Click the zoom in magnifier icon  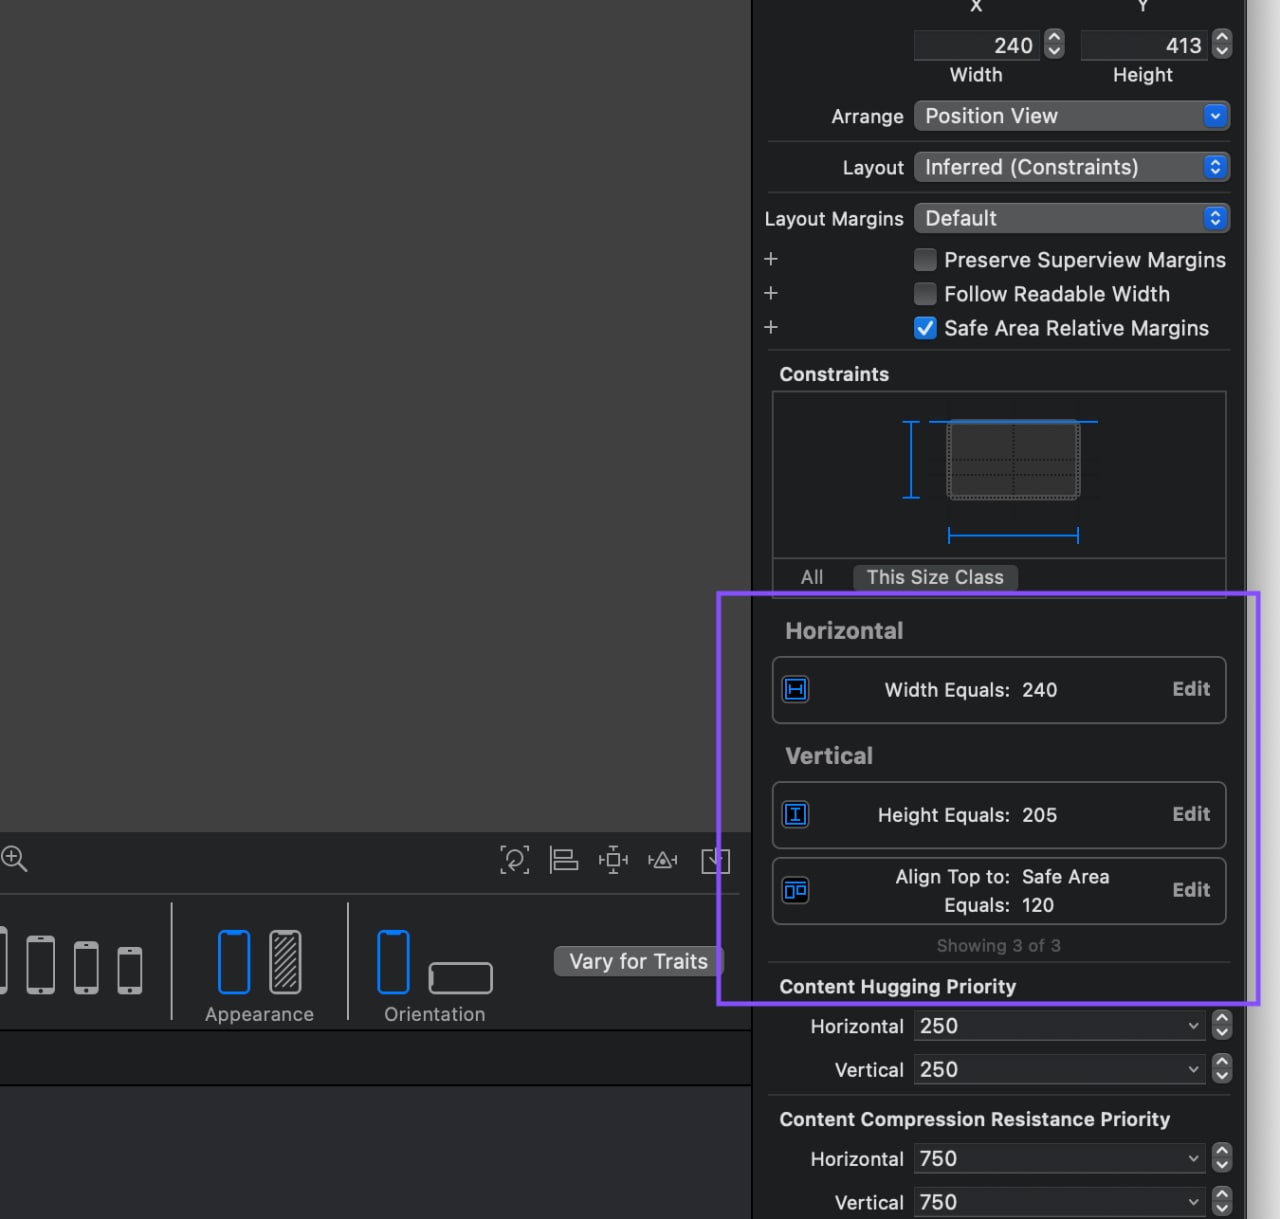tap(14, 858)
